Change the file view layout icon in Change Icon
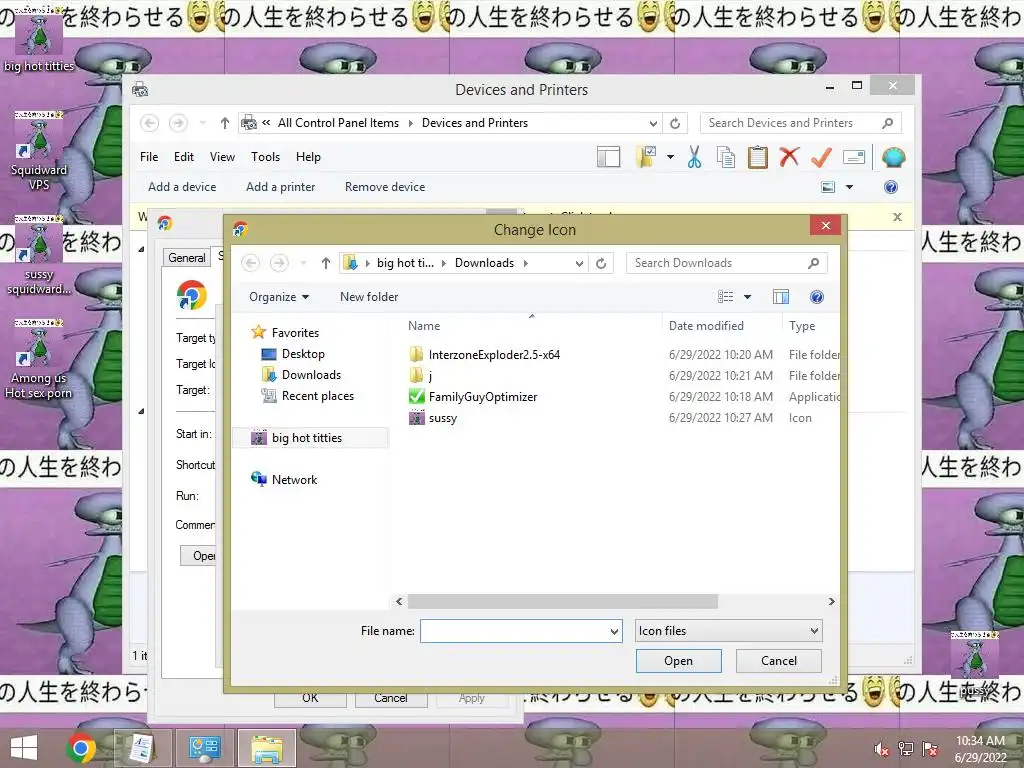1024x768 pixels. pos(726,297)
